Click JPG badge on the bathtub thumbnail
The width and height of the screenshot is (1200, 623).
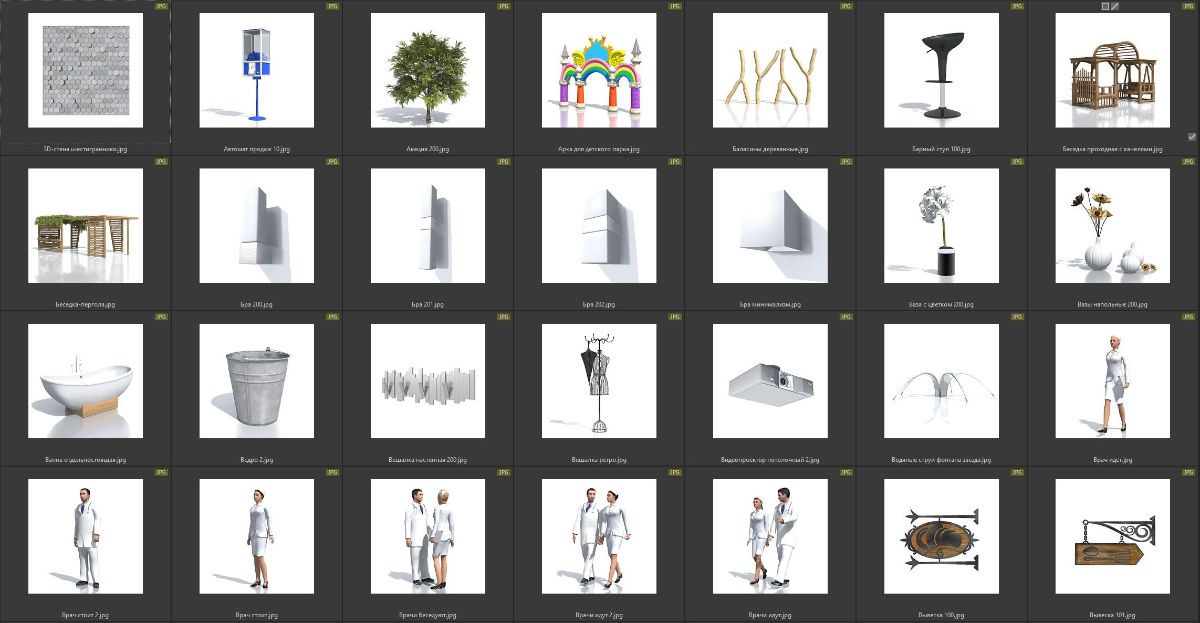tap(162, 317)
